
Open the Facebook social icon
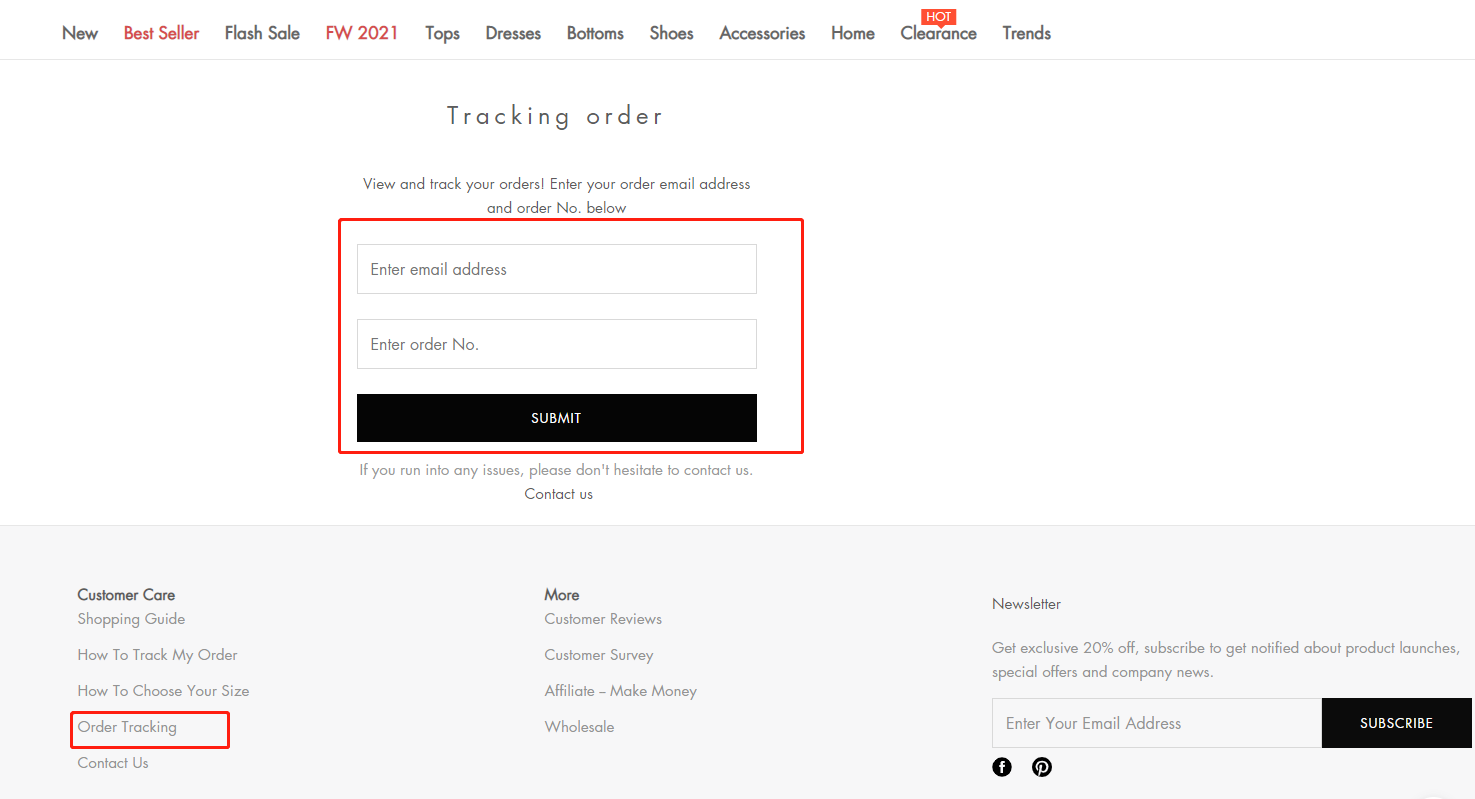point(1002,767)
